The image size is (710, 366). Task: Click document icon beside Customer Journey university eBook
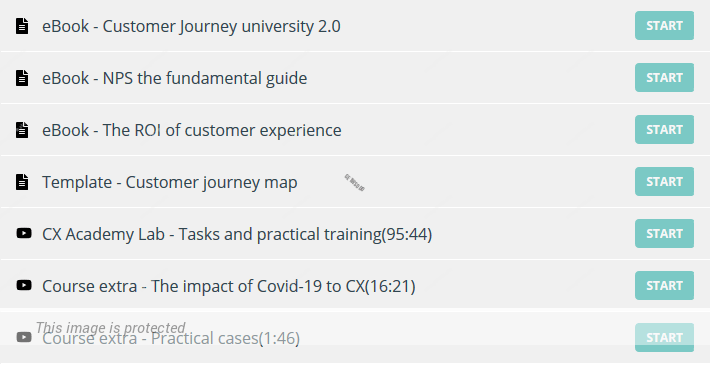(x=22, y=26)
